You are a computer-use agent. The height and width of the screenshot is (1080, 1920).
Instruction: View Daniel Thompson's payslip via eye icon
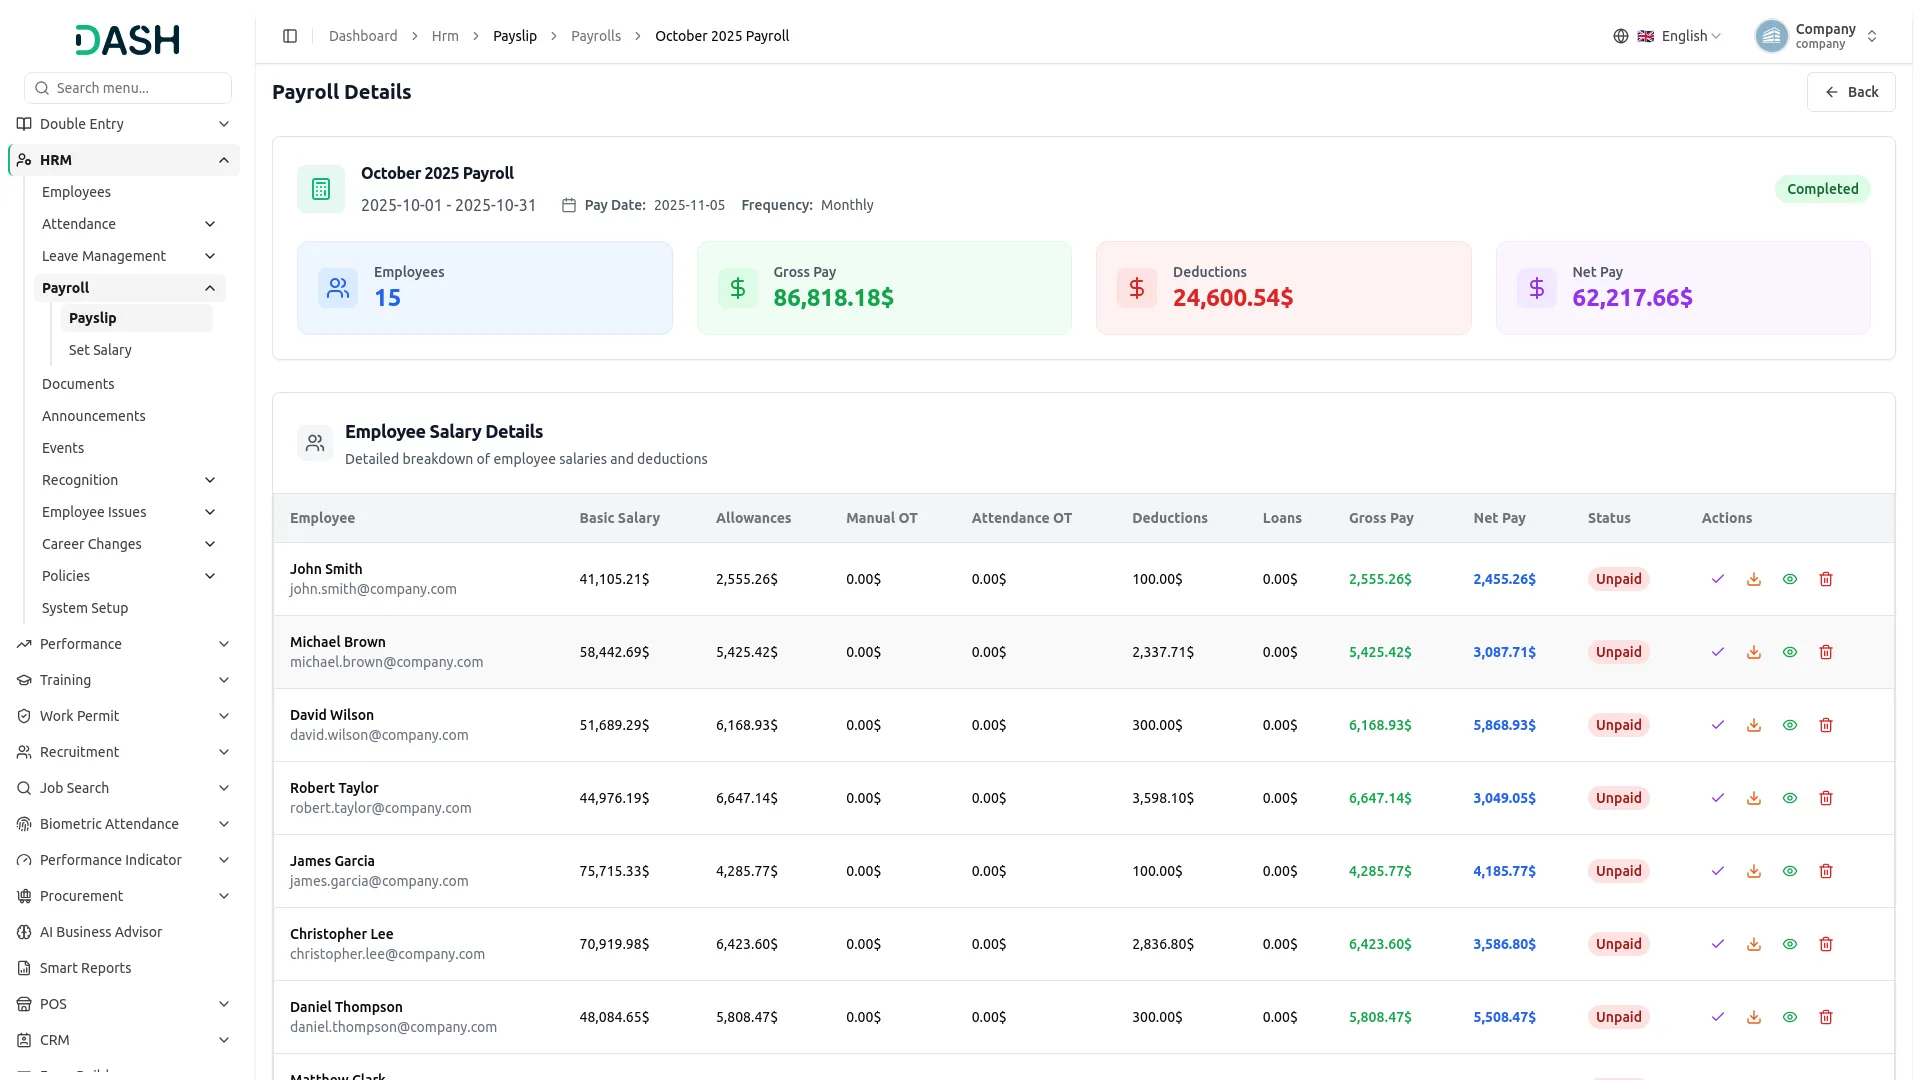tap(1789, 1017)
